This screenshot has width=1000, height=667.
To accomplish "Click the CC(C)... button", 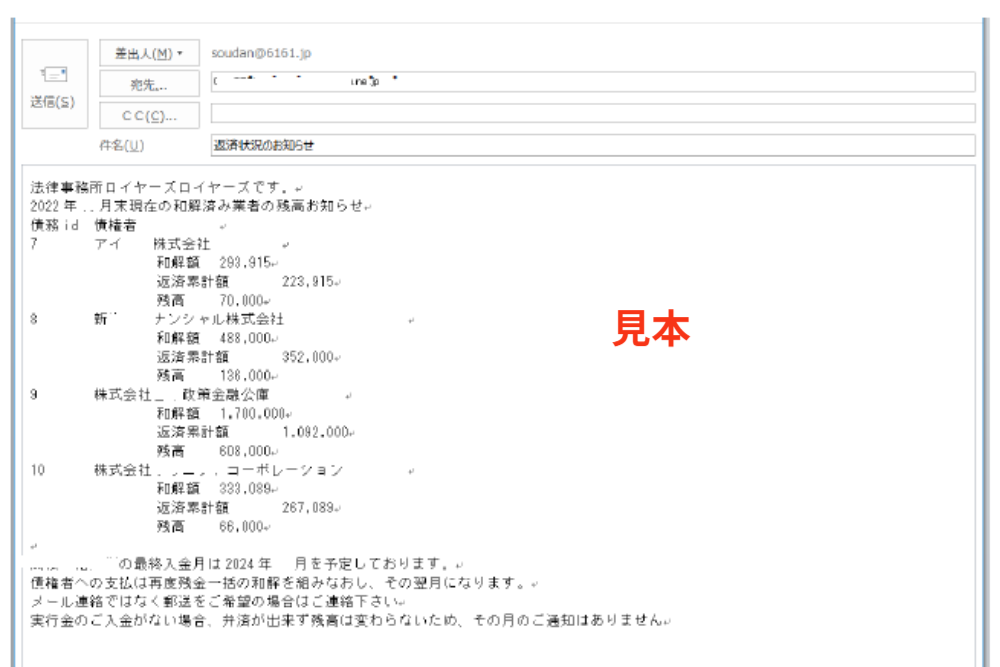I will click(149, 115).
